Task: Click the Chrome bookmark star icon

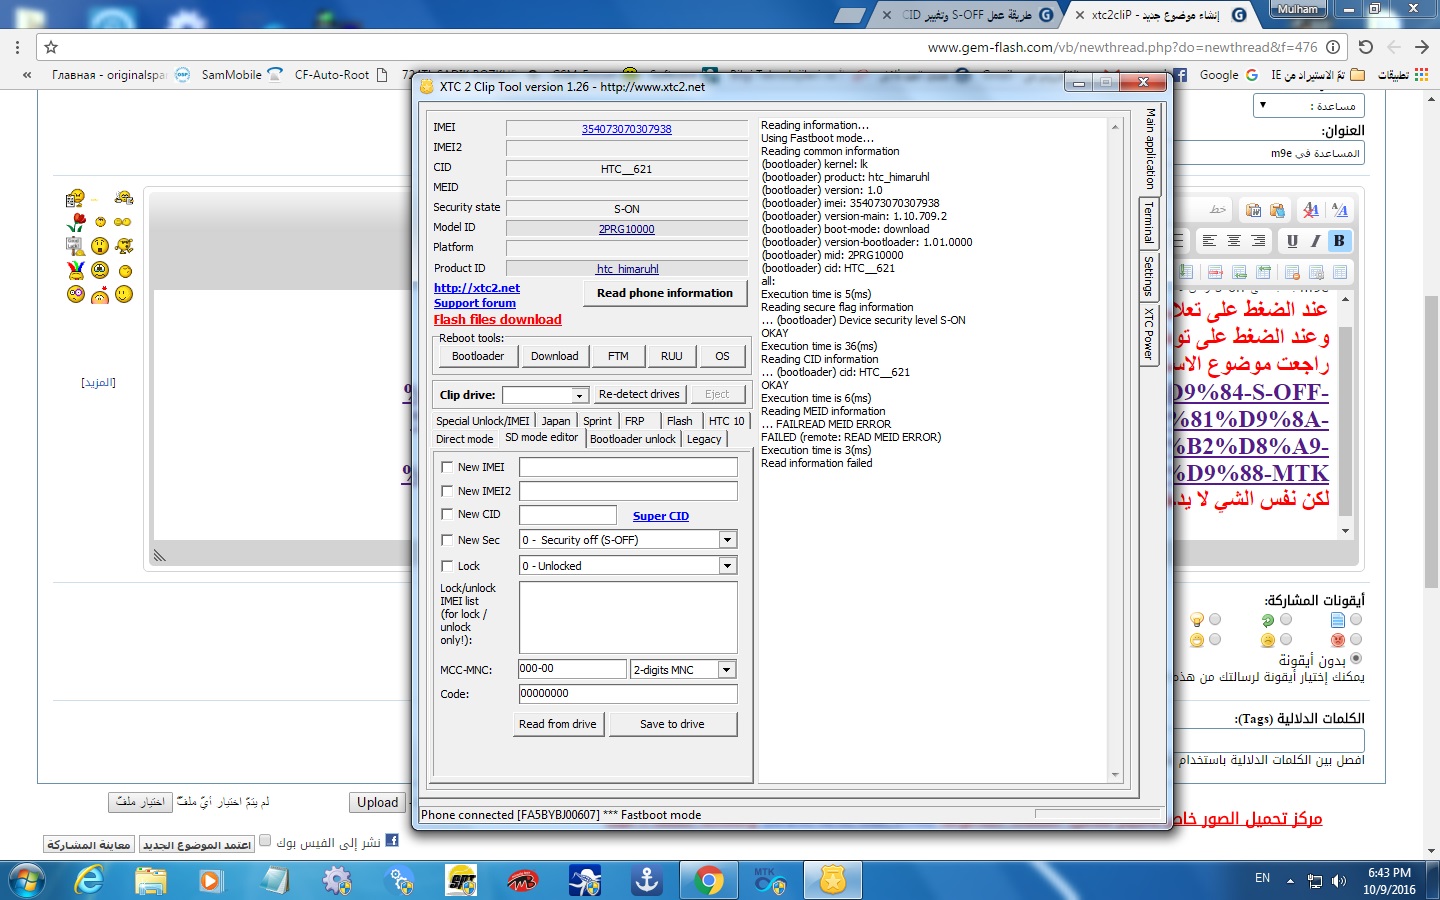Action: 51,47
